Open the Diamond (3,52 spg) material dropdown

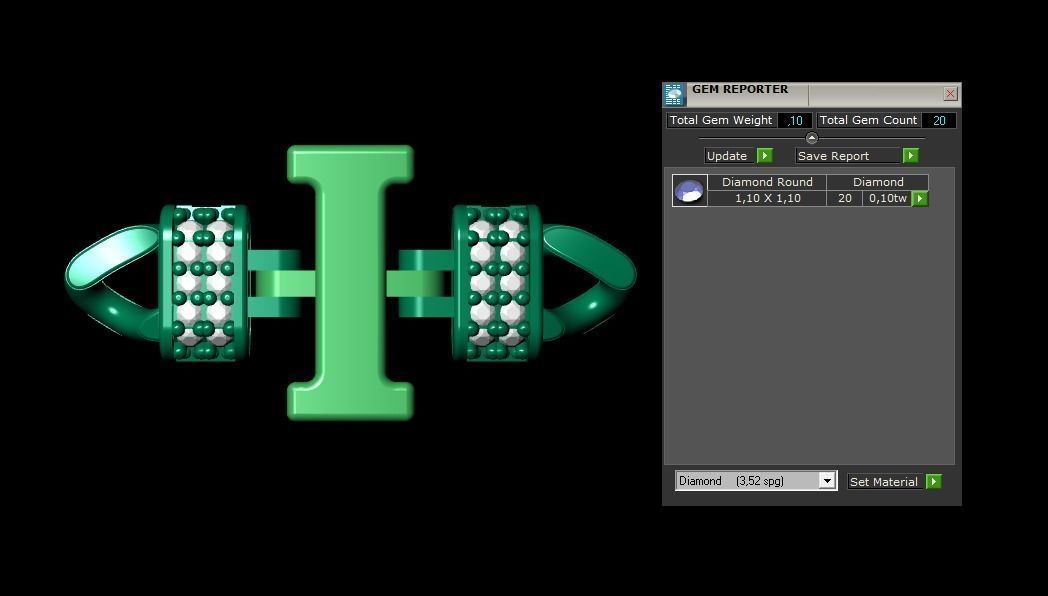(756, 480)
